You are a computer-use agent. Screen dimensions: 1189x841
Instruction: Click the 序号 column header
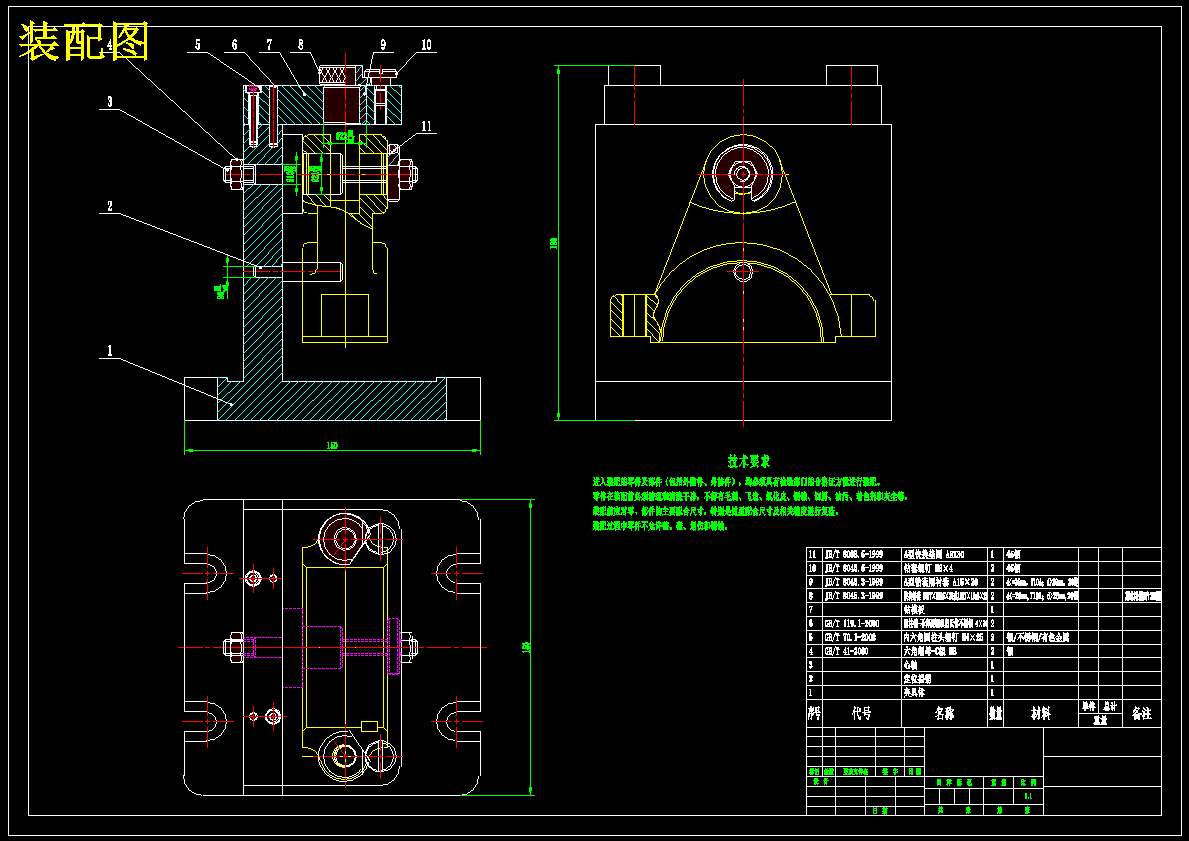point(814,714)
